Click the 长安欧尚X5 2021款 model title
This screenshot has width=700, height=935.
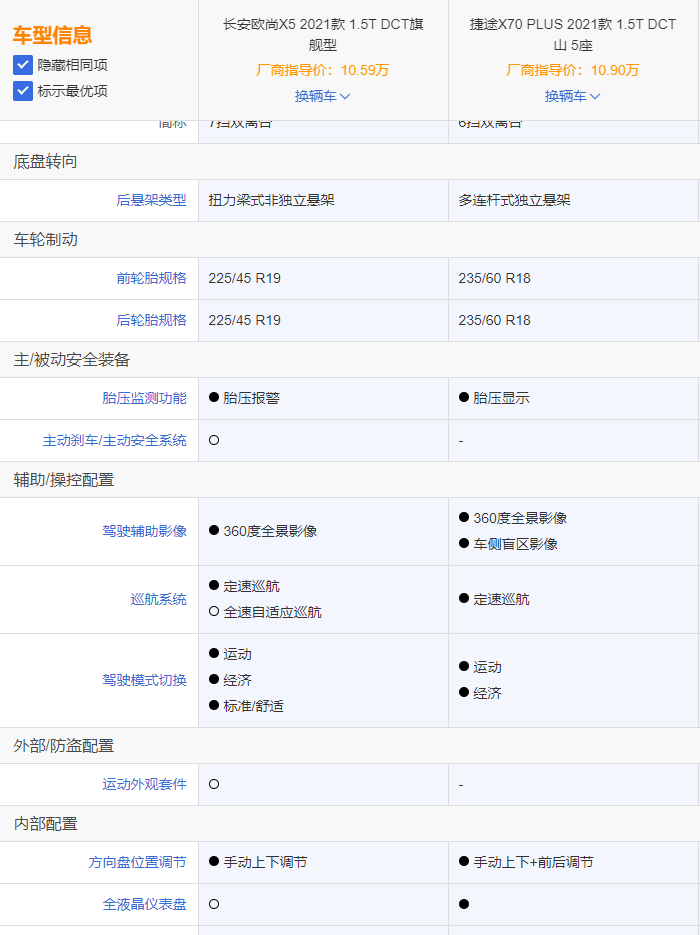(x=323, y=35)
